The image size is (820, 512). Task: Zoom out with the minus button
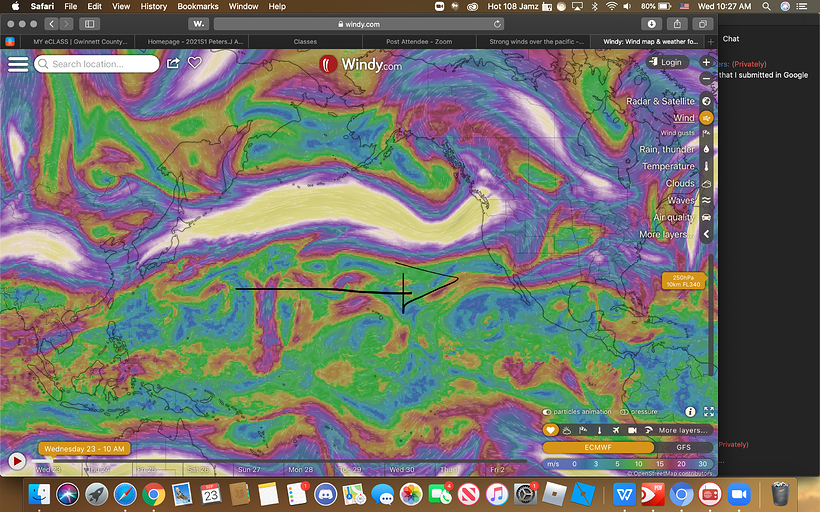[x=706, y=79]
